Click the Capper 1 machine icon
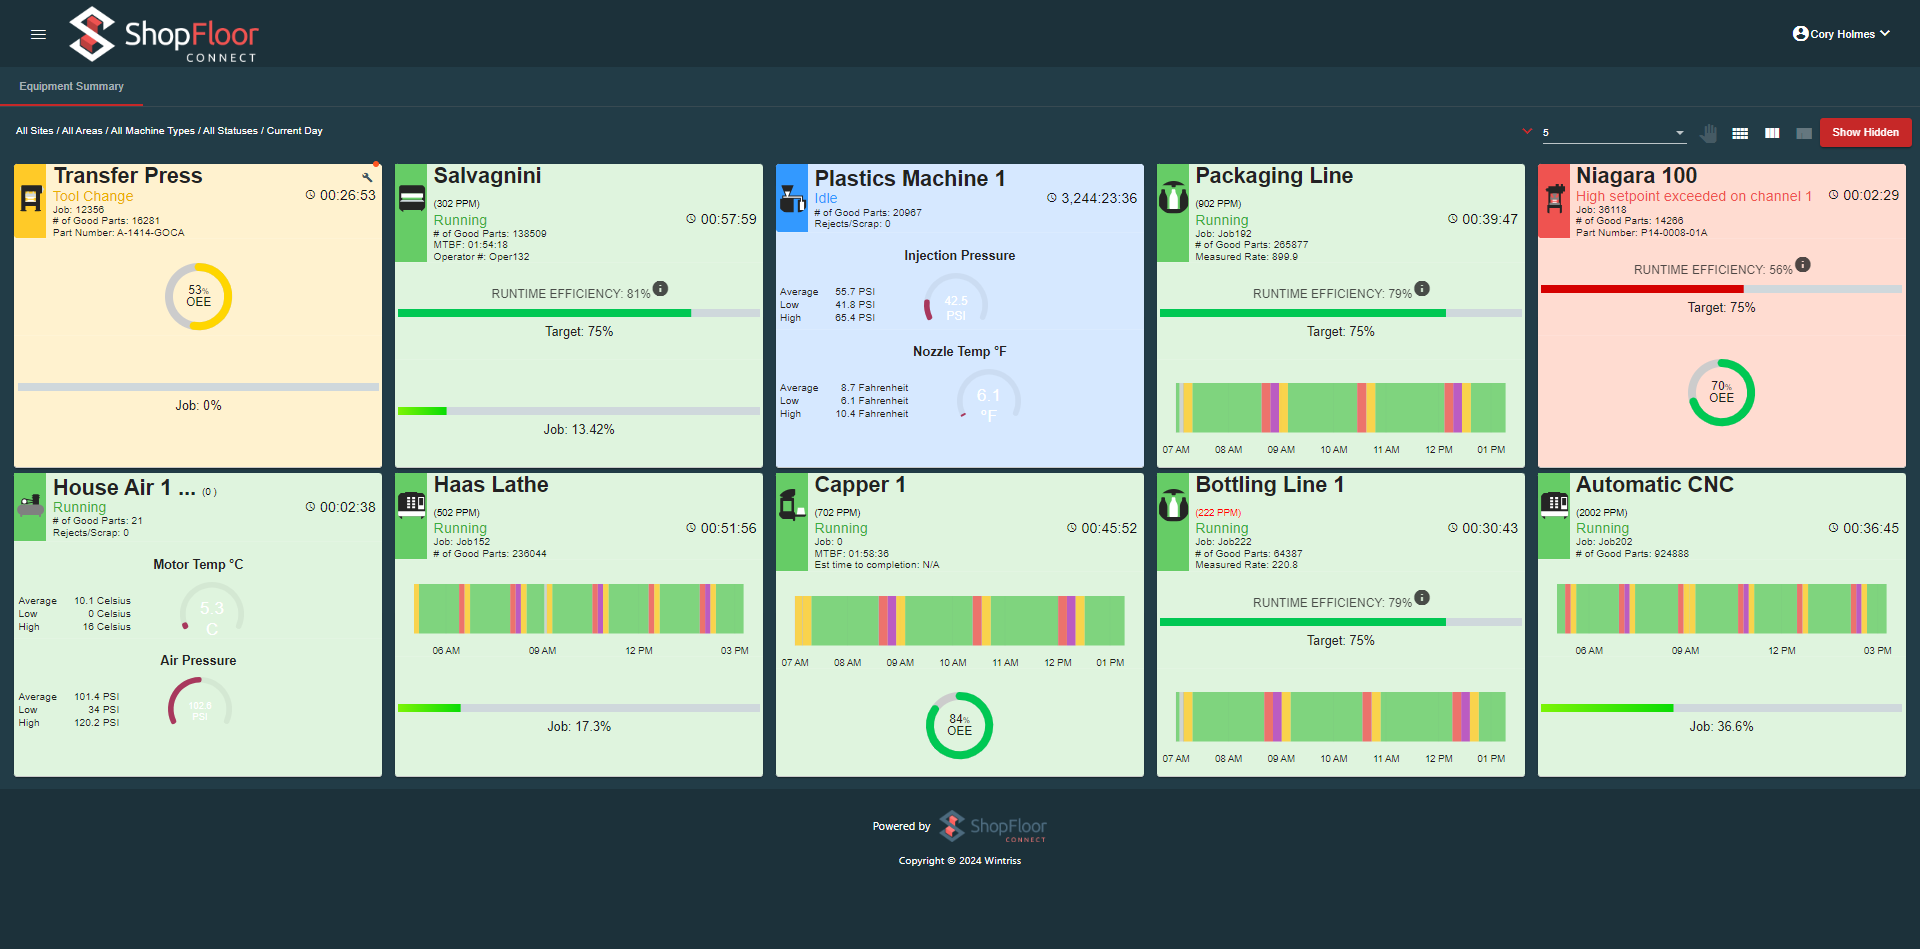Image resolution: width=1920 pixels, height=949 pixels. (x=792, y=506)
